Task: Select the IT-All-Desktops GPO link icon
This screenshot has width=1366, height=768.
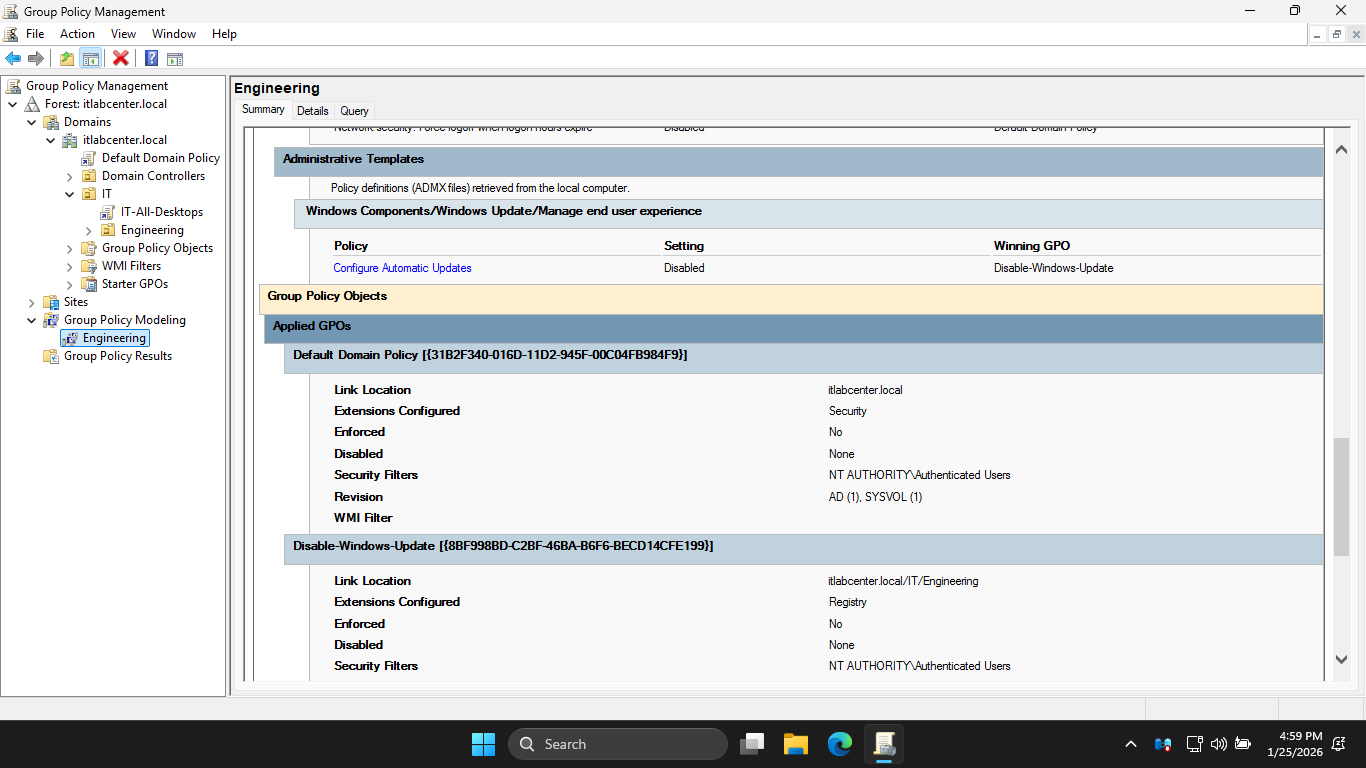Action: pyautogui.click(x=108, y=212)
